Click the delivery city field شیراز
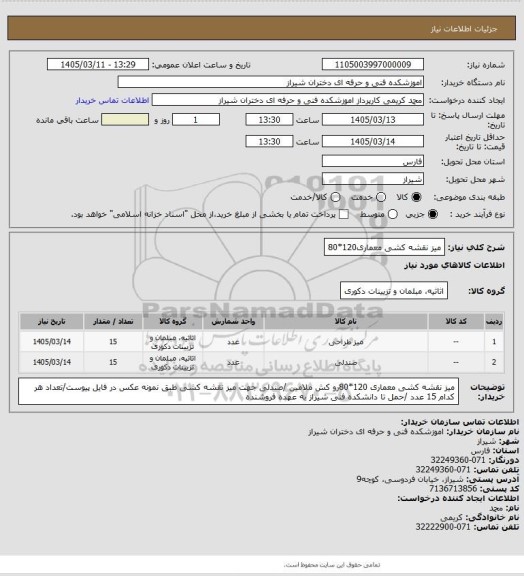This screenshot has height=576, width=524. tap(373, 179)
